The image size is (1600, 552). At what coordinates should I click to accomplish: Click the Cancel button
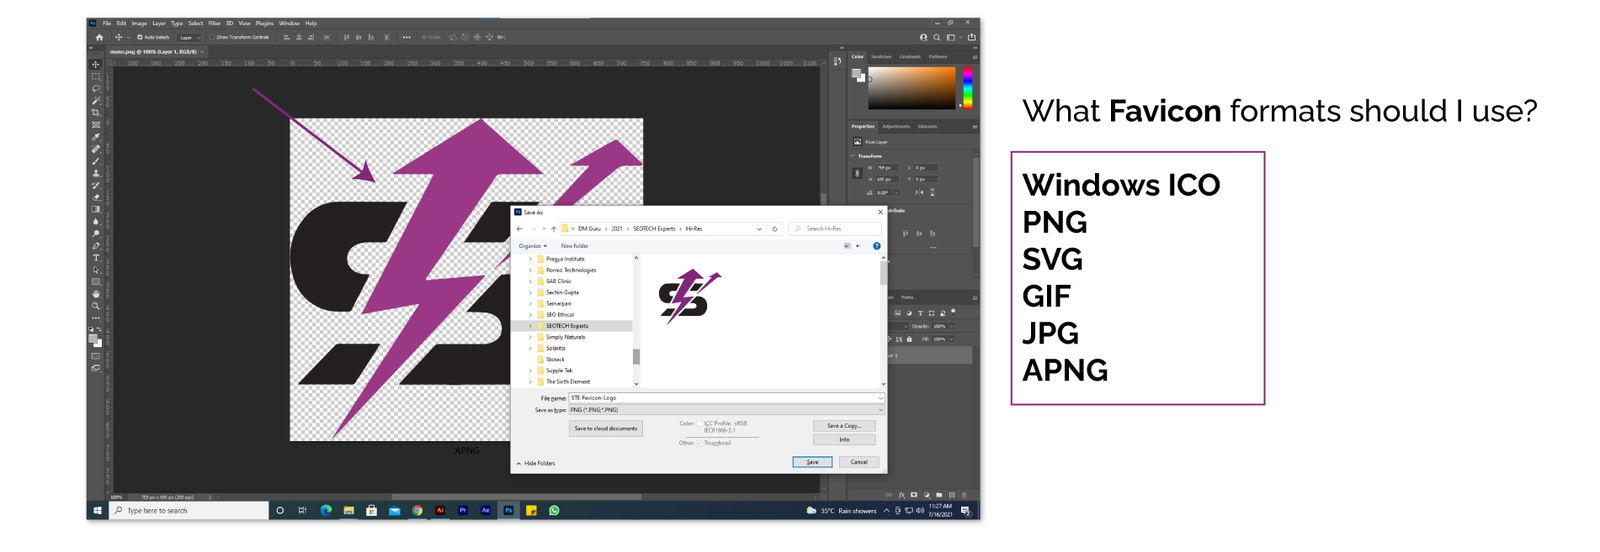859,462
